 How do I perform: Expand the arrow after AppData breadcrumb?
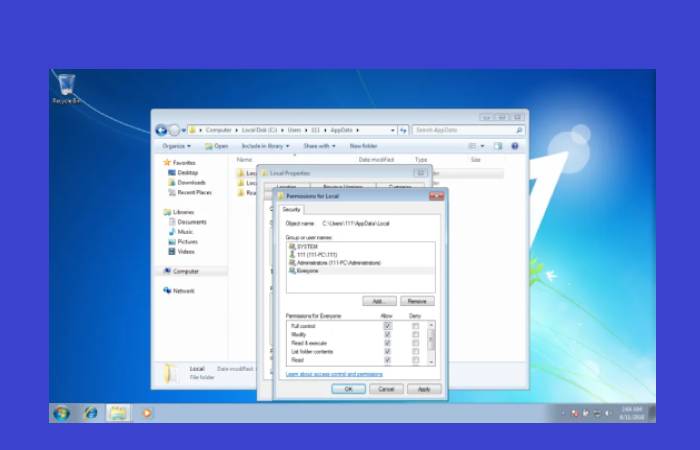[358, 130]
